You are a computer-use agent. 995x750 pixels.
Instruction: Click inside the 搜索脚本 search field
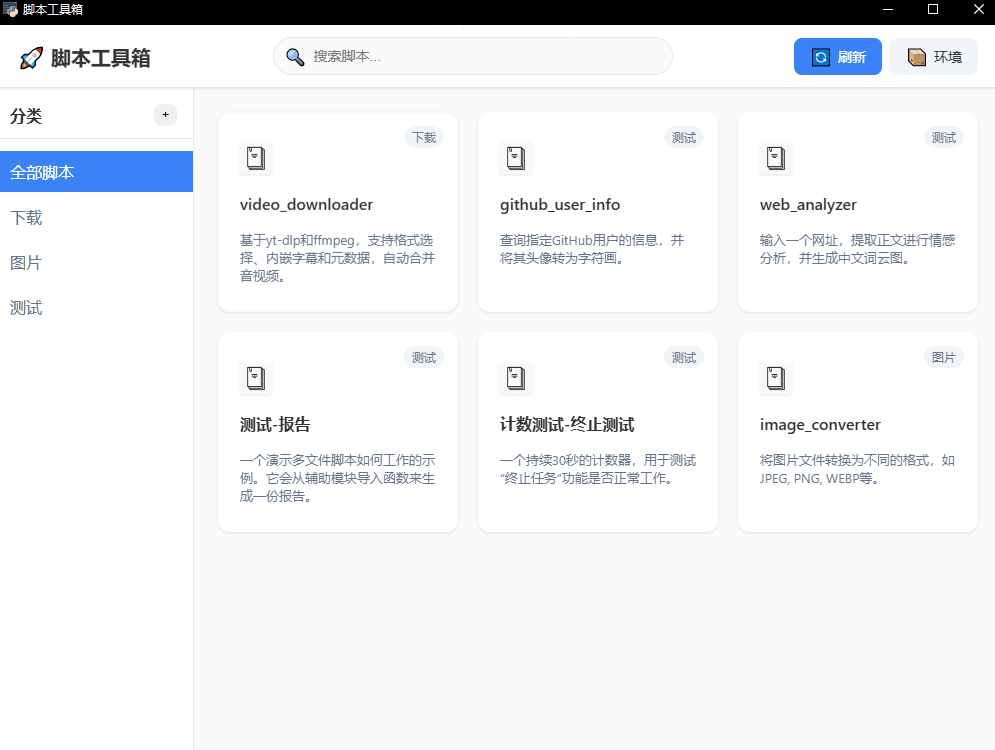(470, 57)
